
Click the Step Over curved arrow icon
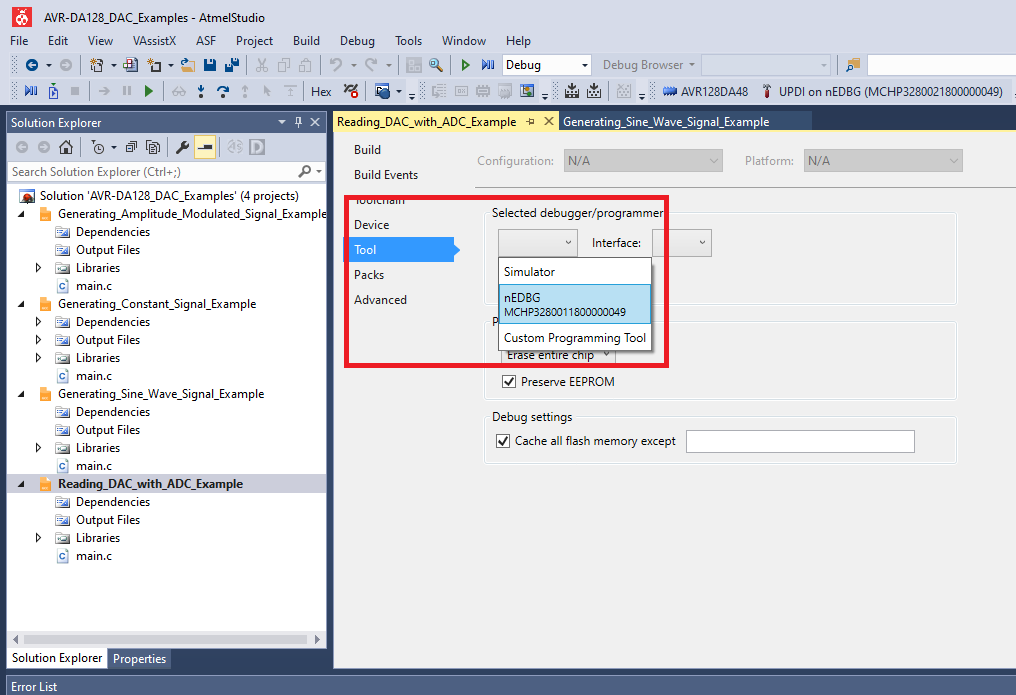(x=223, y=91)
